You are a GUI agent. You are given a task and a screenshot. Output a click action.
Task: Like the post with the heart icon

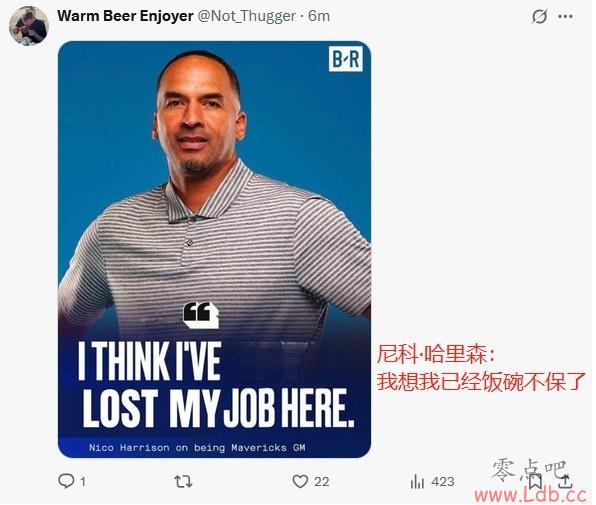tap(300, 481)
